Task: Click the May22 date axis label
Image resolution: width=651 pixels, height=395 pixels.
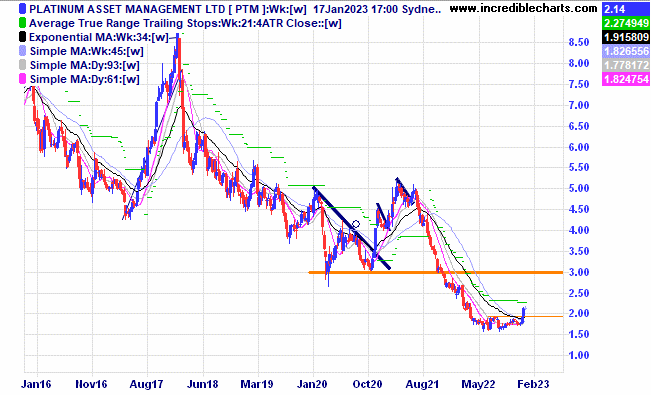Action: 478,384
